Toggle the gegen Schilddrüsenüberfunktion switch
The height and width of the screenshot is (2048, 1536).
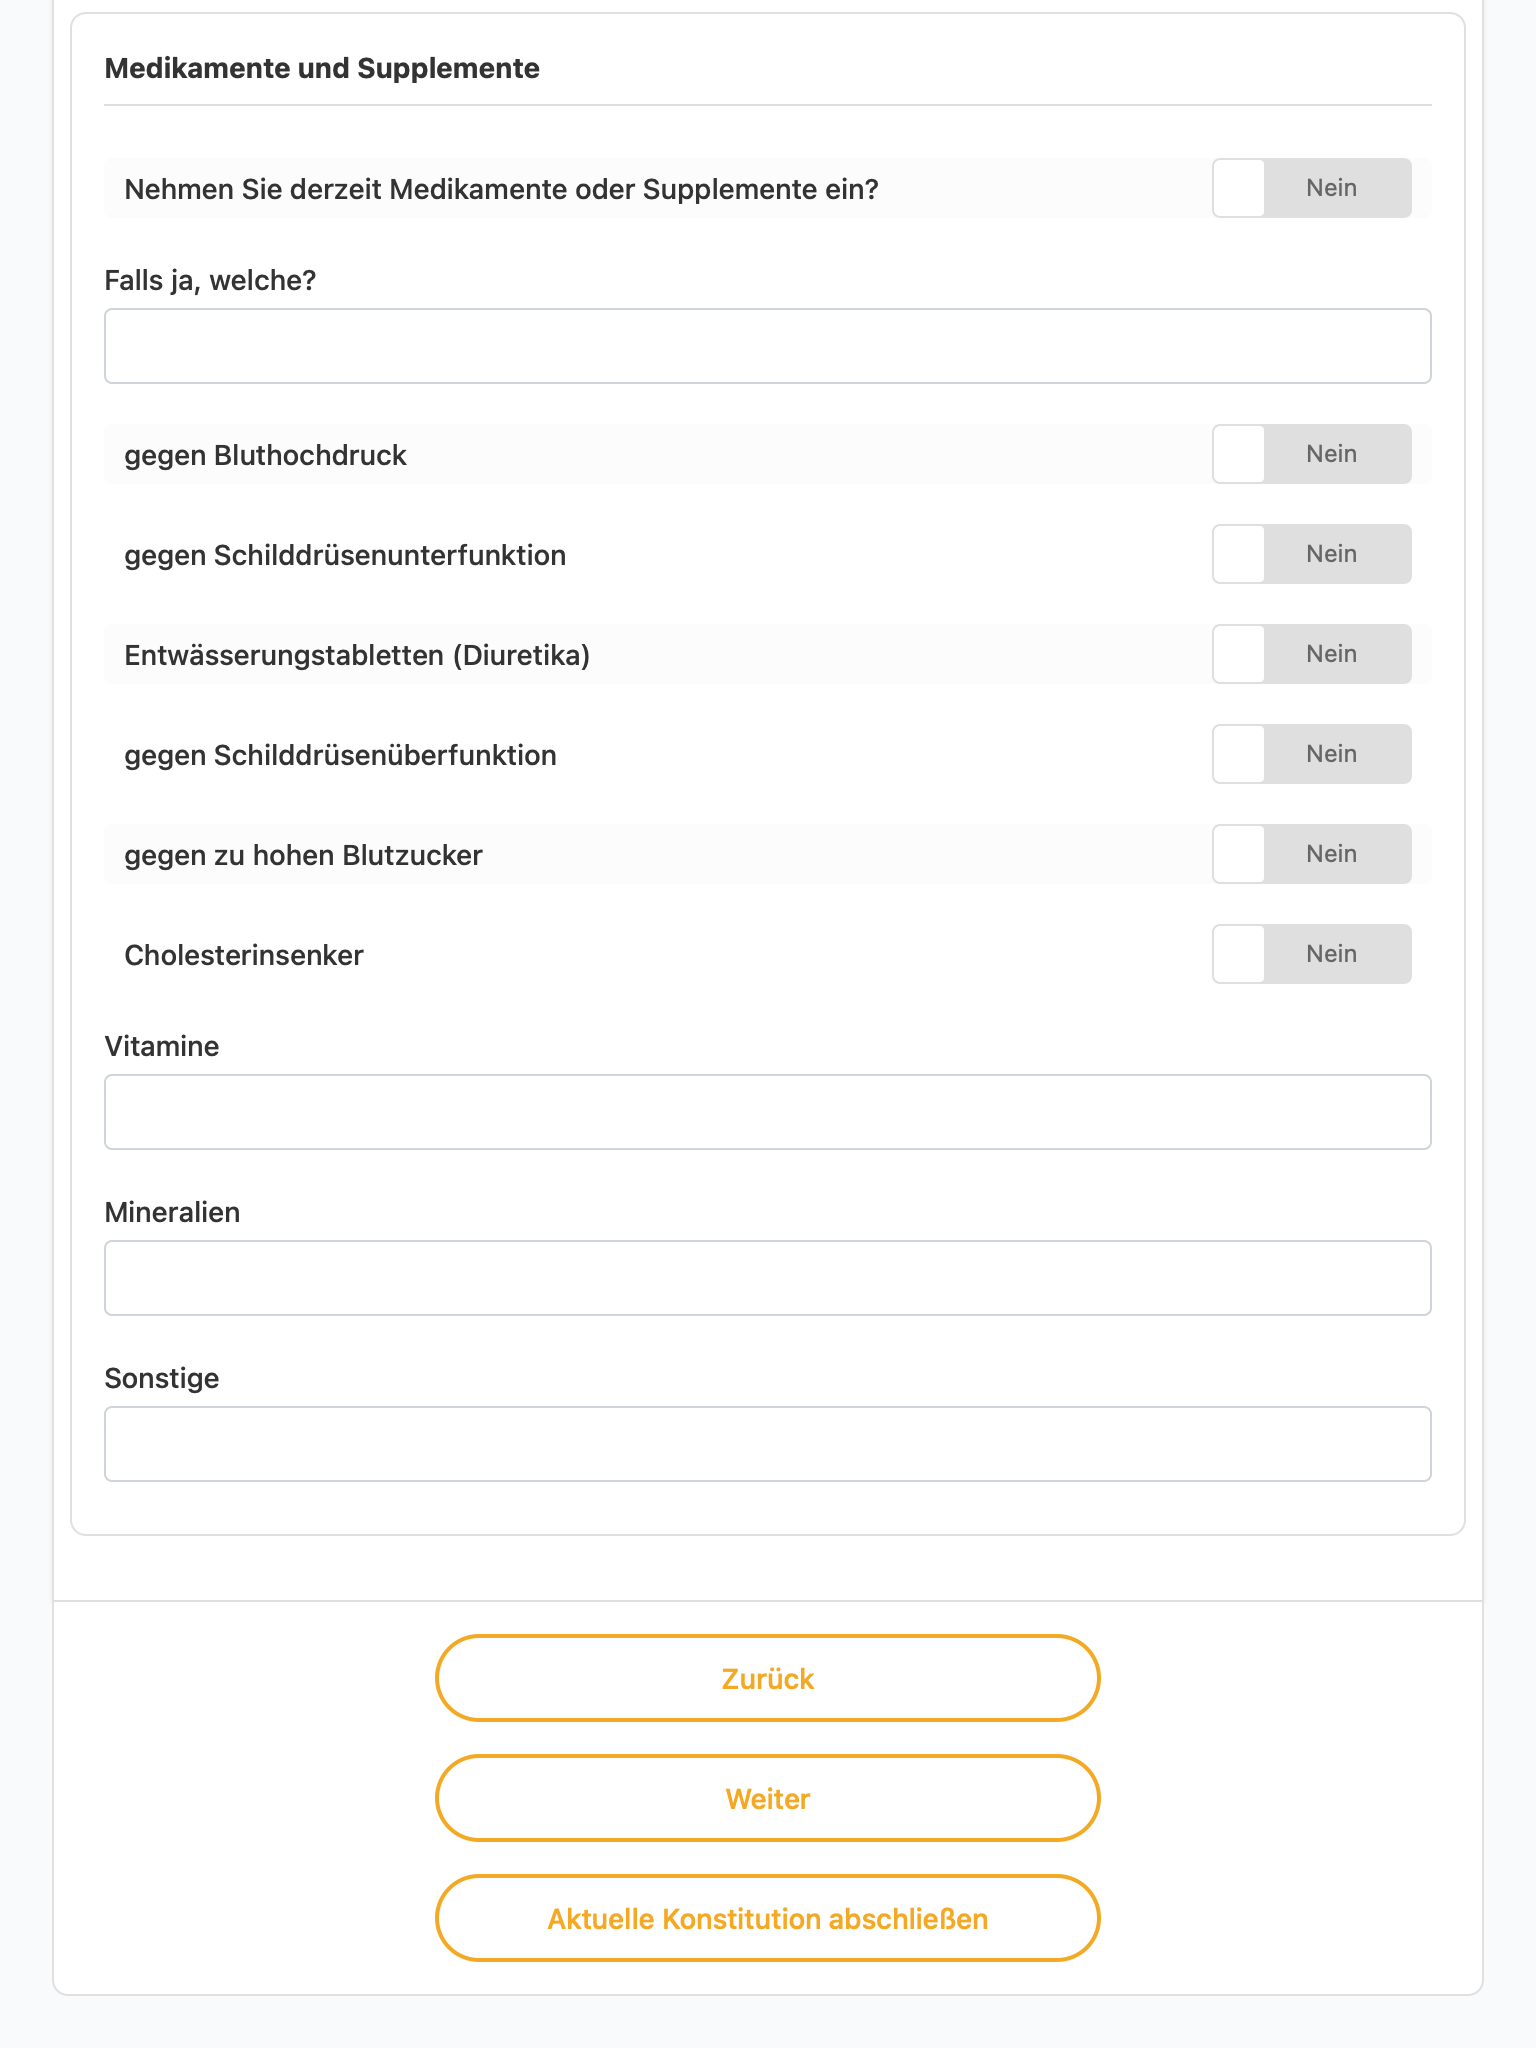click(1312, 754)
